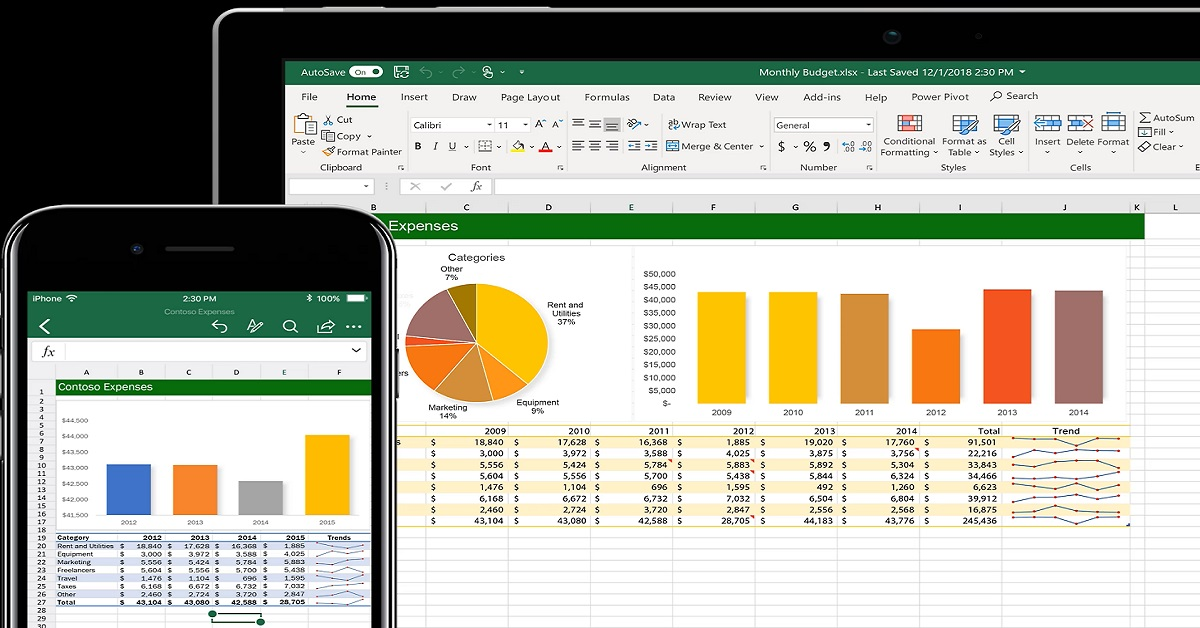The width and height of the screenshot is (1200, 628).
Task: Expand the phone's formula bar chevron
Action: click(356, 351)
